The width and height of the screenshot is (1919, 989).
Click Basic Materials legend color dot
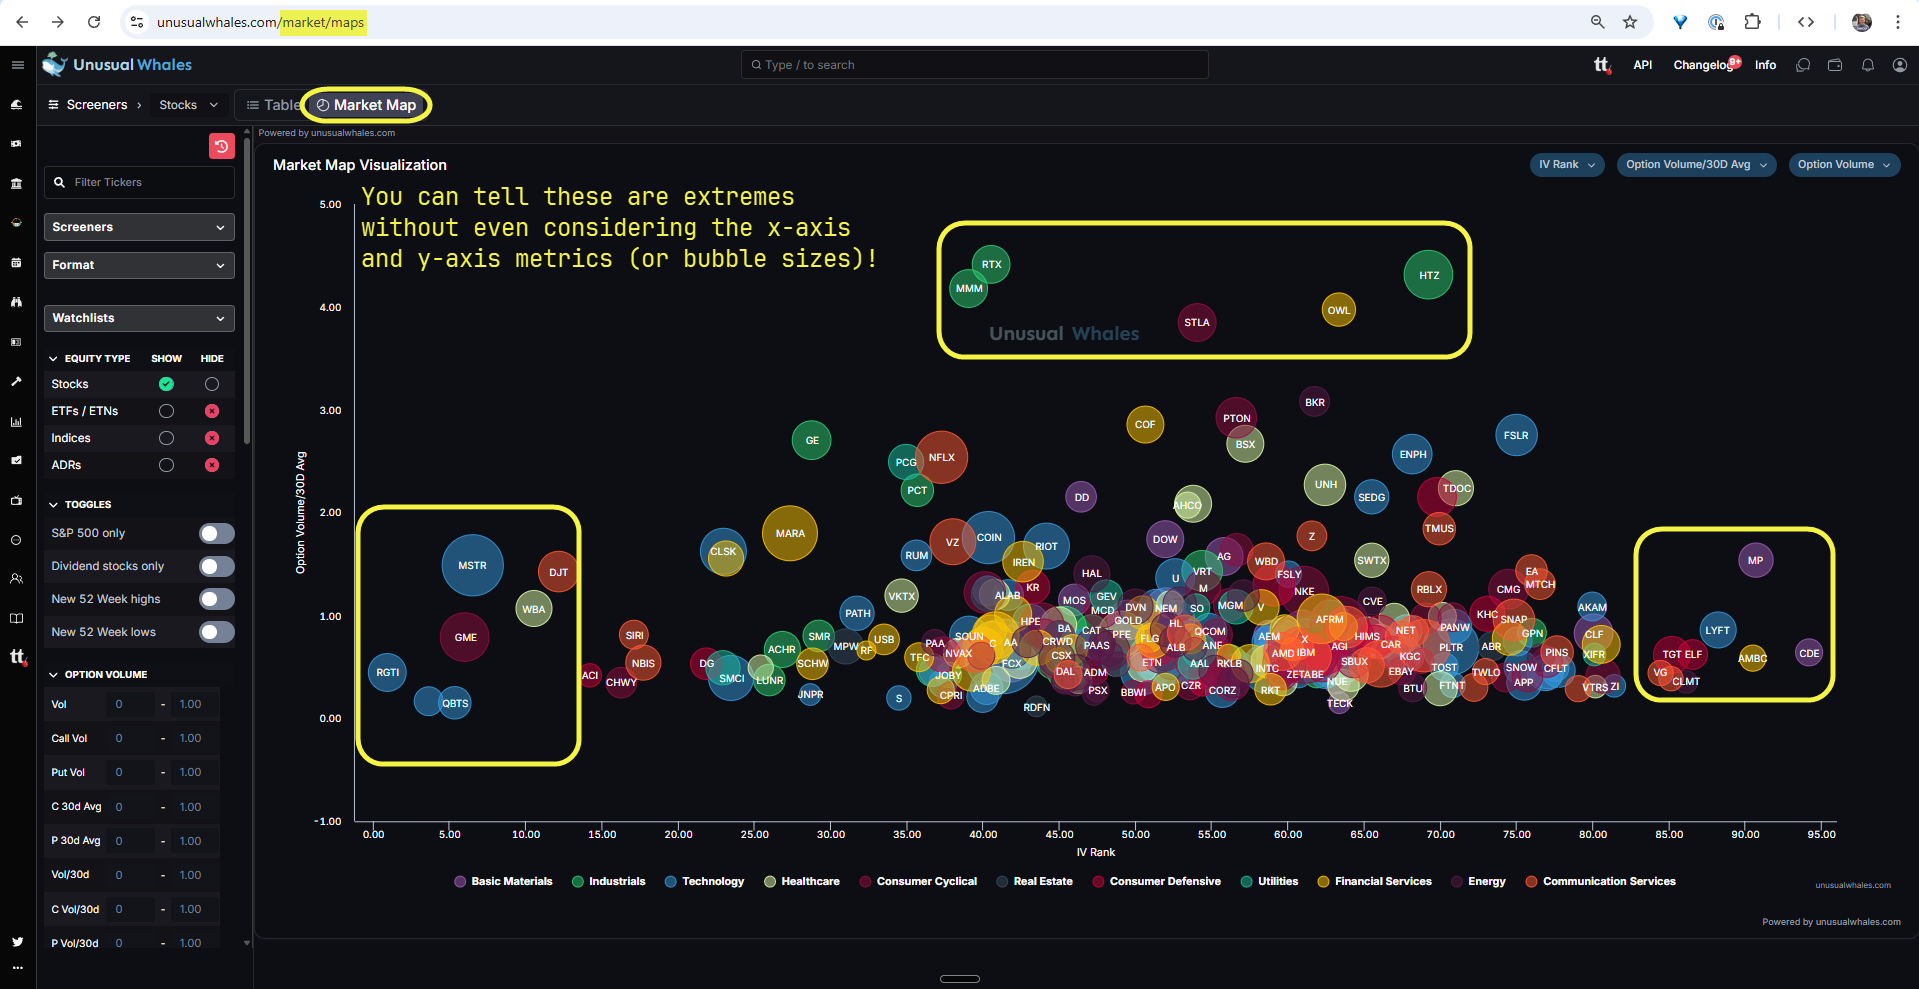tap(460, 882)
